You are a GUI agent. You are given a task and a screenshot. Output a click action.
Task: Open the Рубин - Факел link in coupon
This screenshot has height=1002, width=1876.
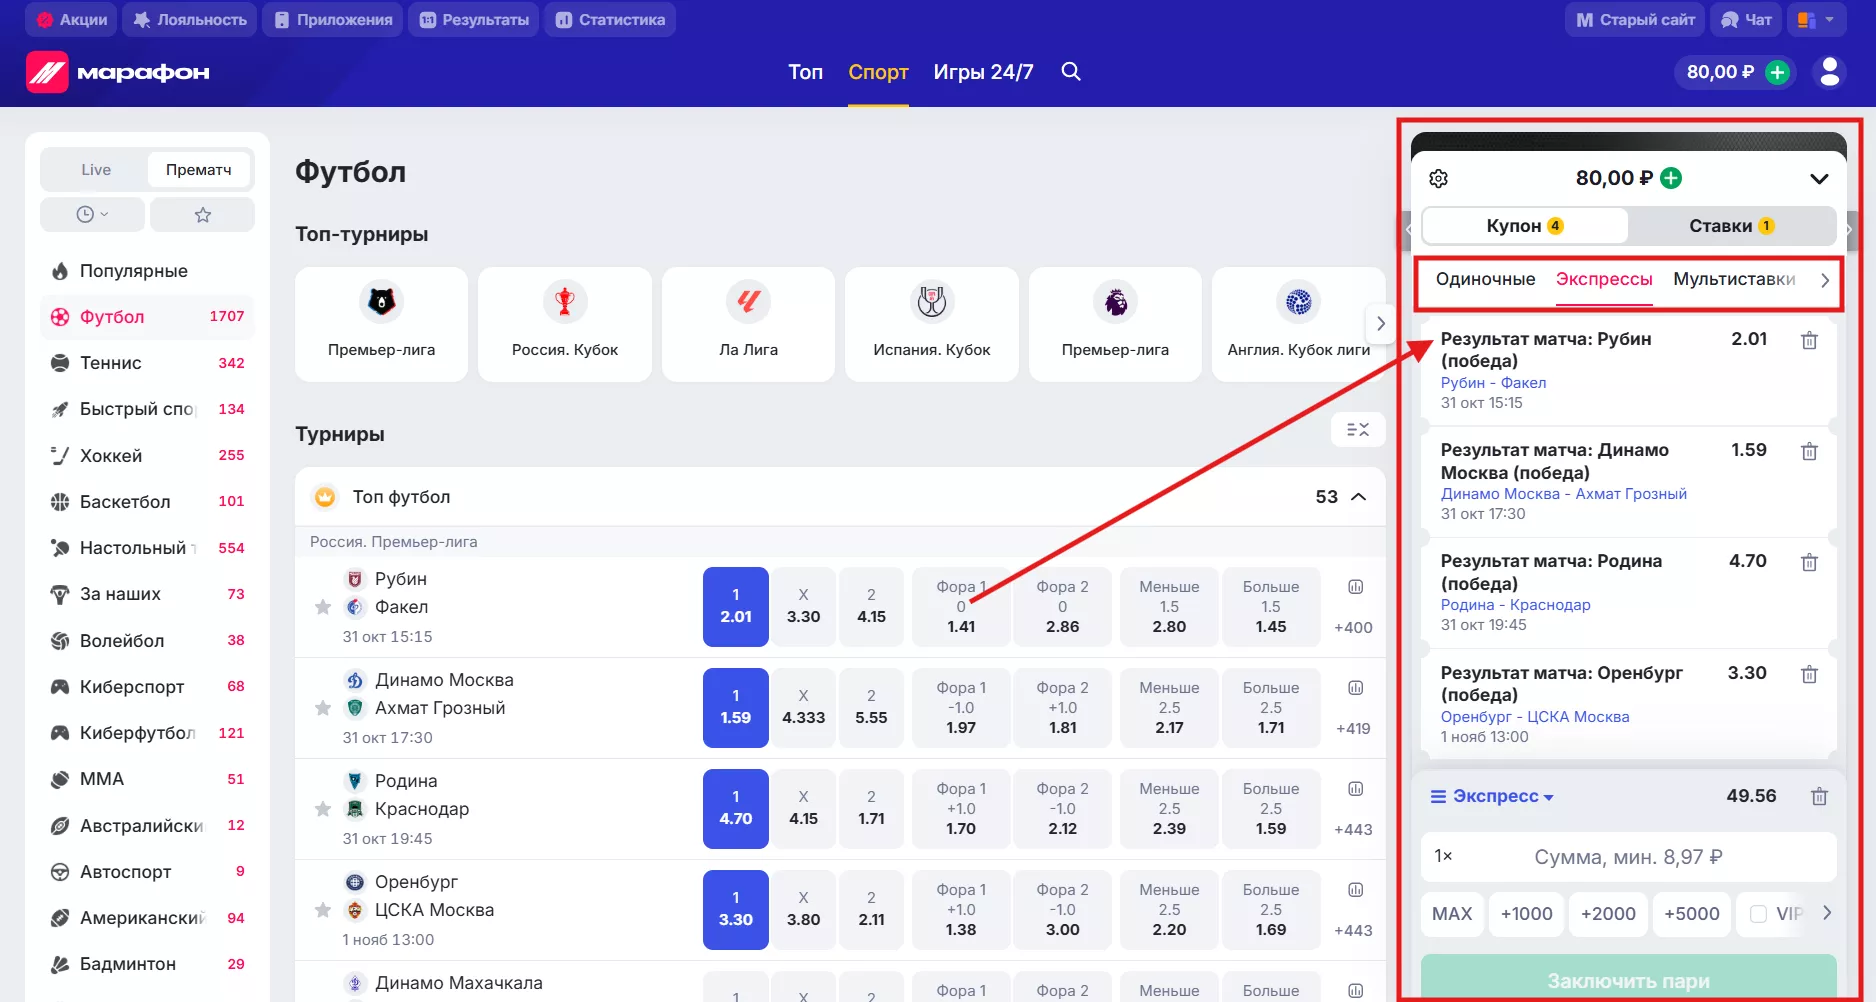click(1493, 383)
